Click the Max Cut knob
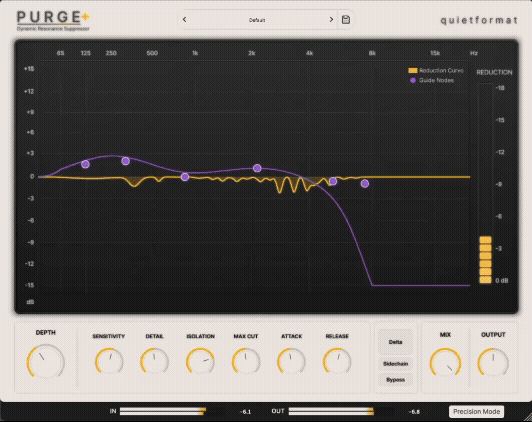532x422 pixels. click(246, 361)
